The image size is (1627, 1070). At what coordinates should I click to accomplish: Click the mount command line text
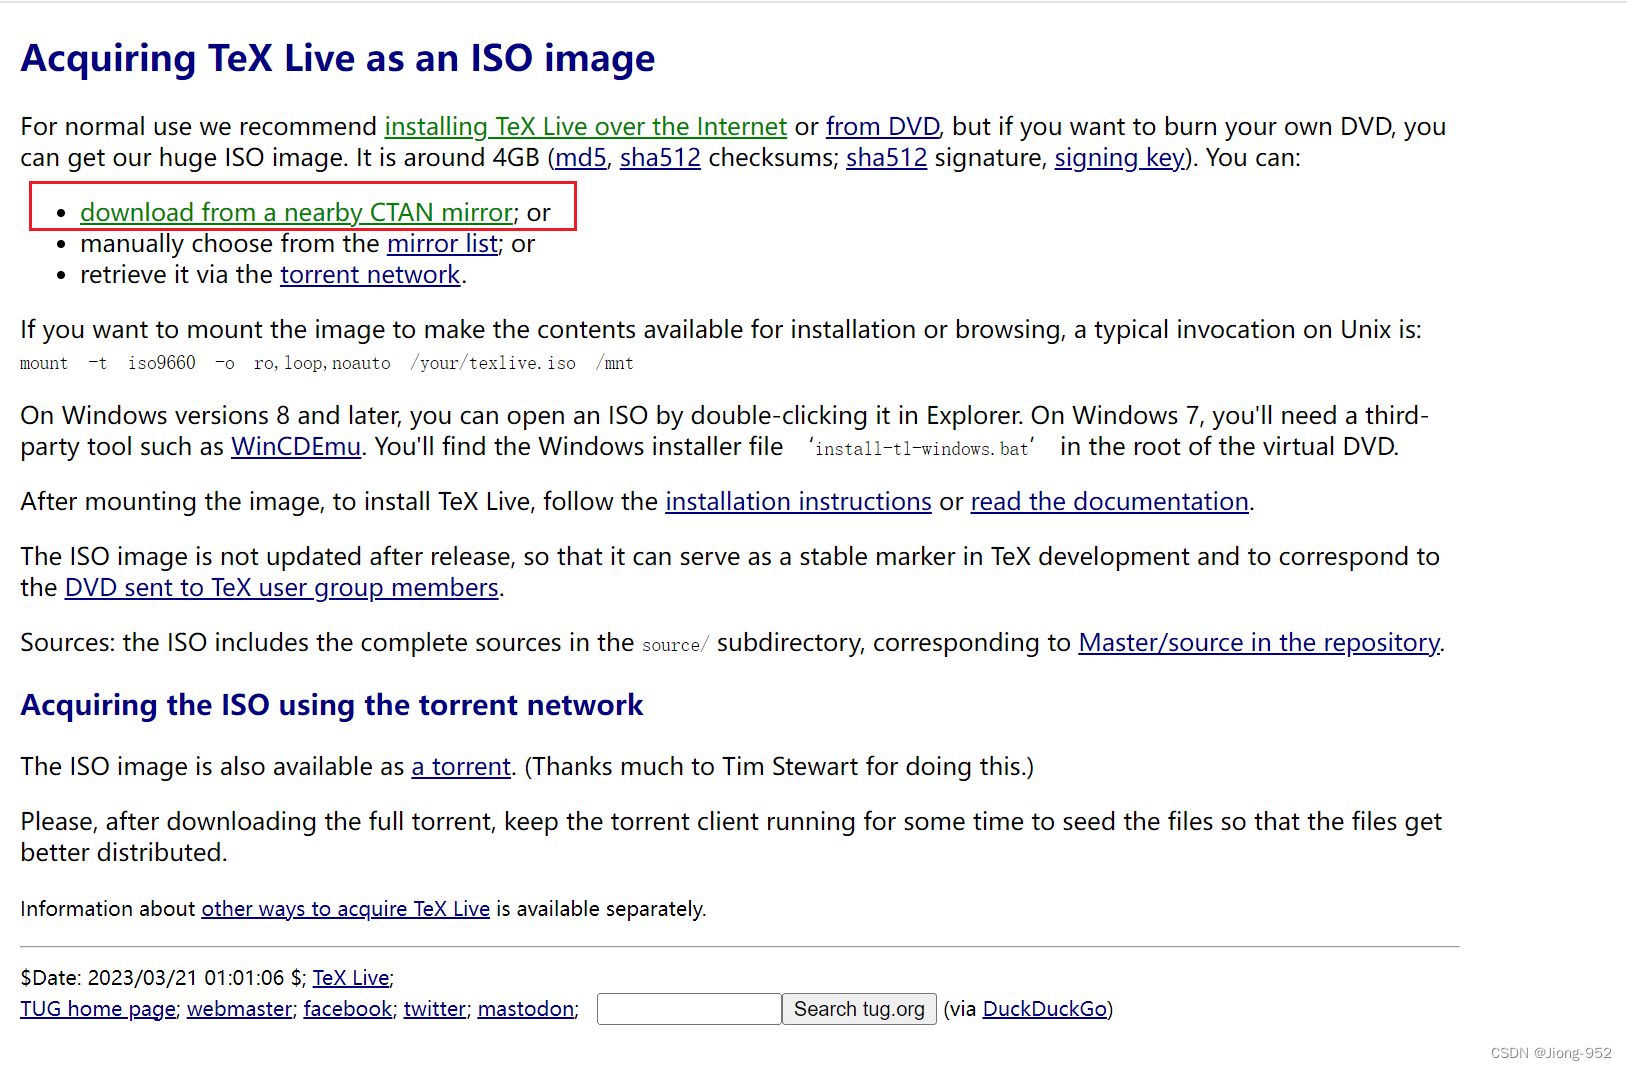point(327,363)
